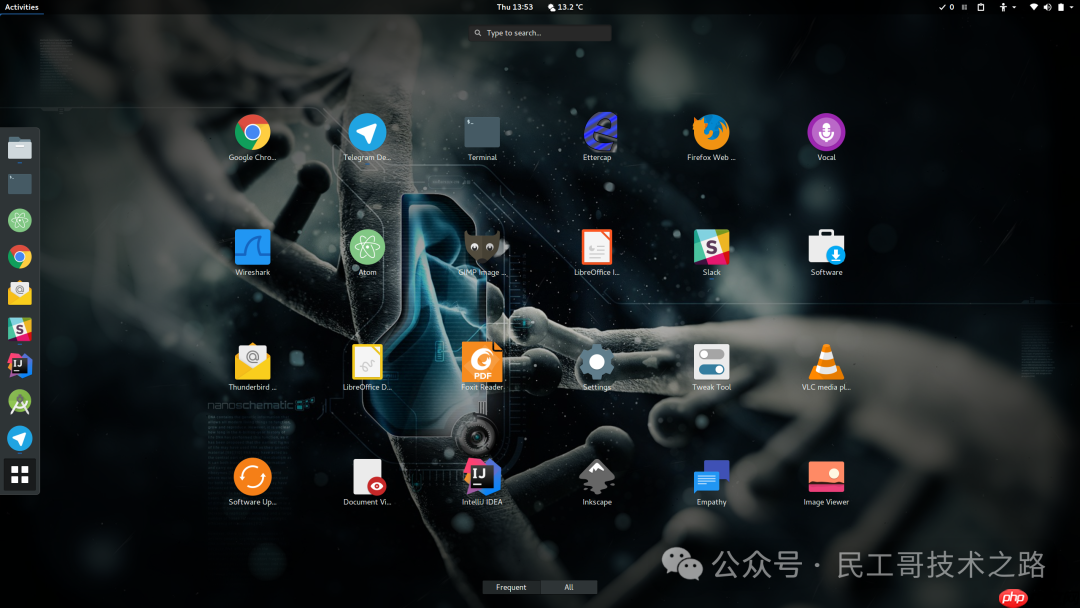The width and height of the screenshot is (1080, 608).
Task: Open Document Viewer
Action: (x=368, y=477)
